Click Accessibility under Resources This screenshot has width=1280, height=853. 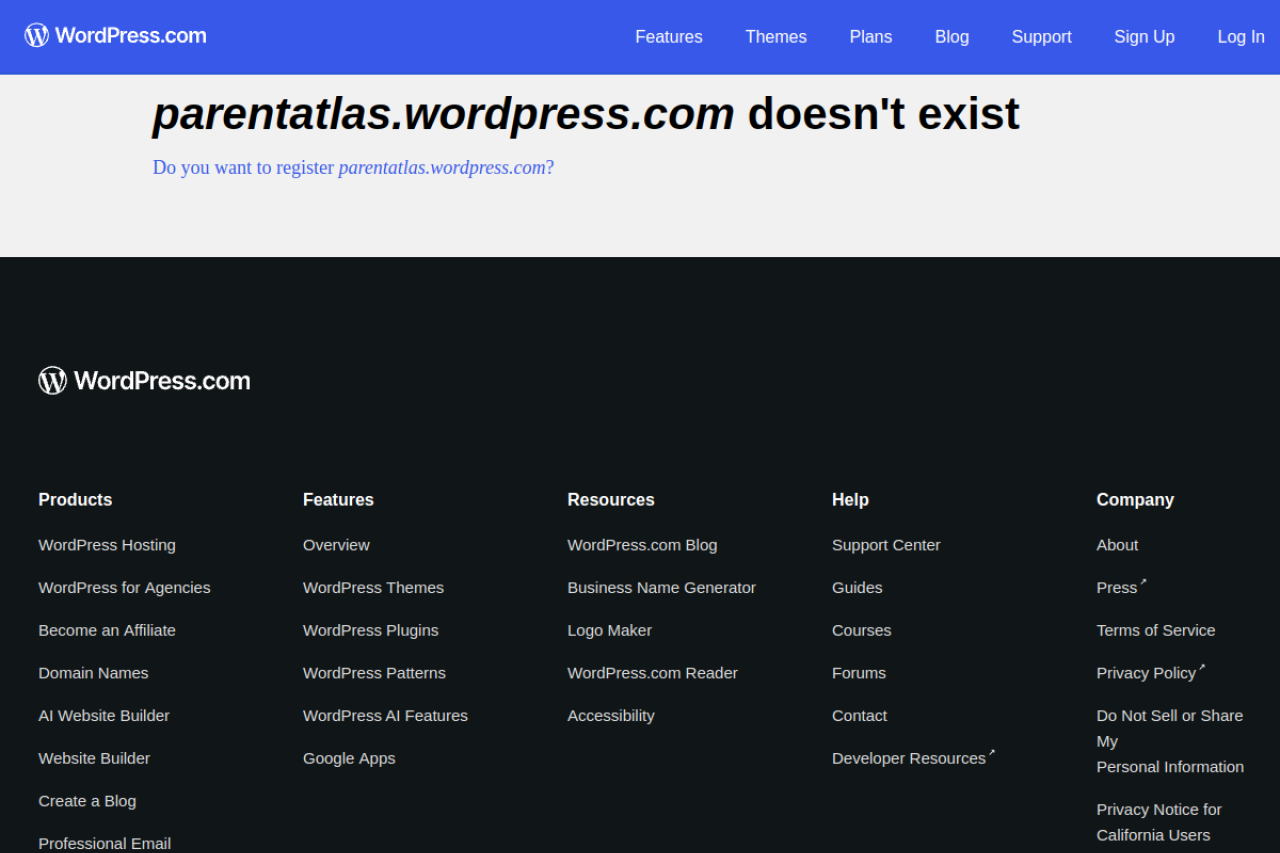611,716
